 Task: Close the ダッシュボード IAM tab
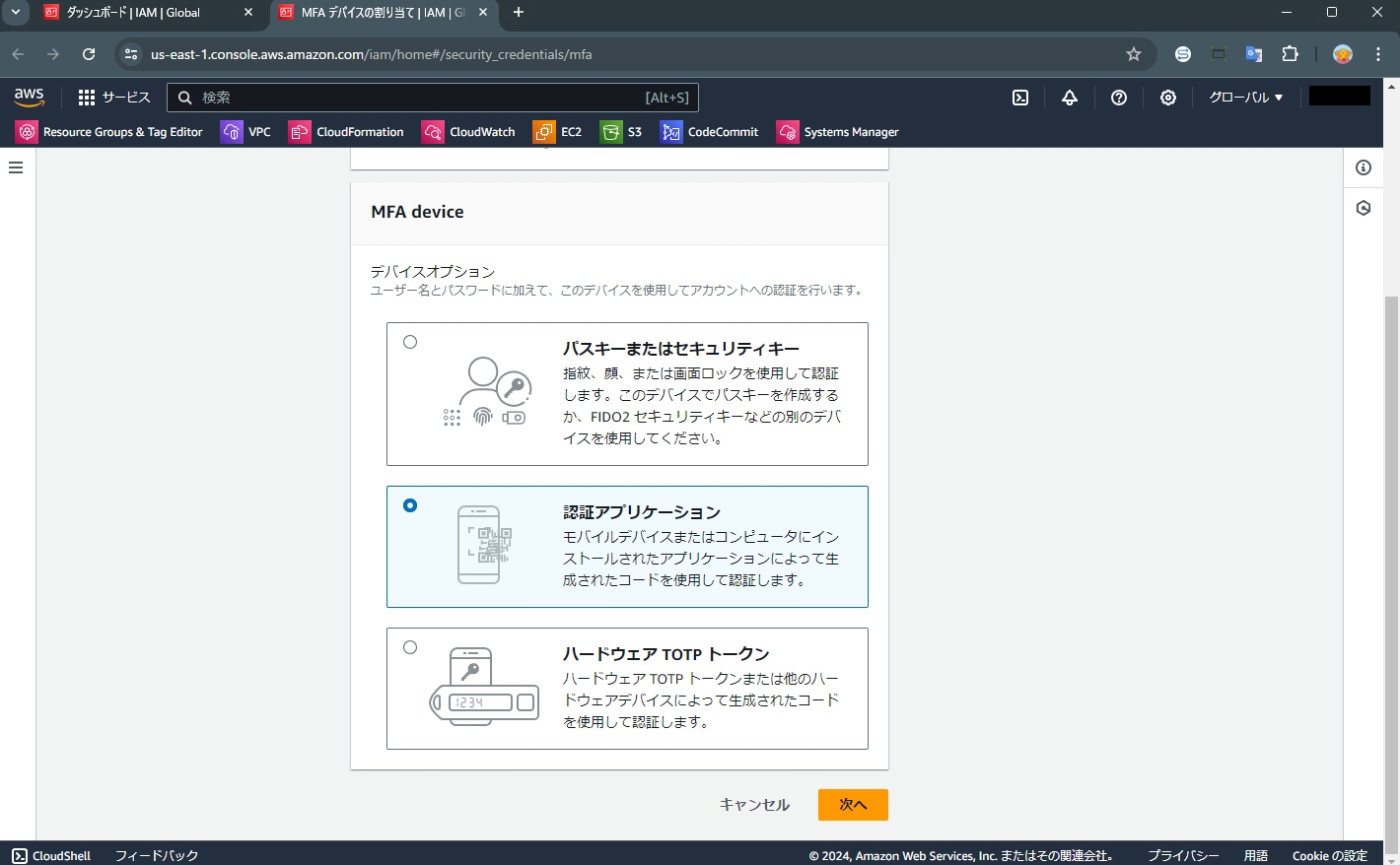(248, 12)
